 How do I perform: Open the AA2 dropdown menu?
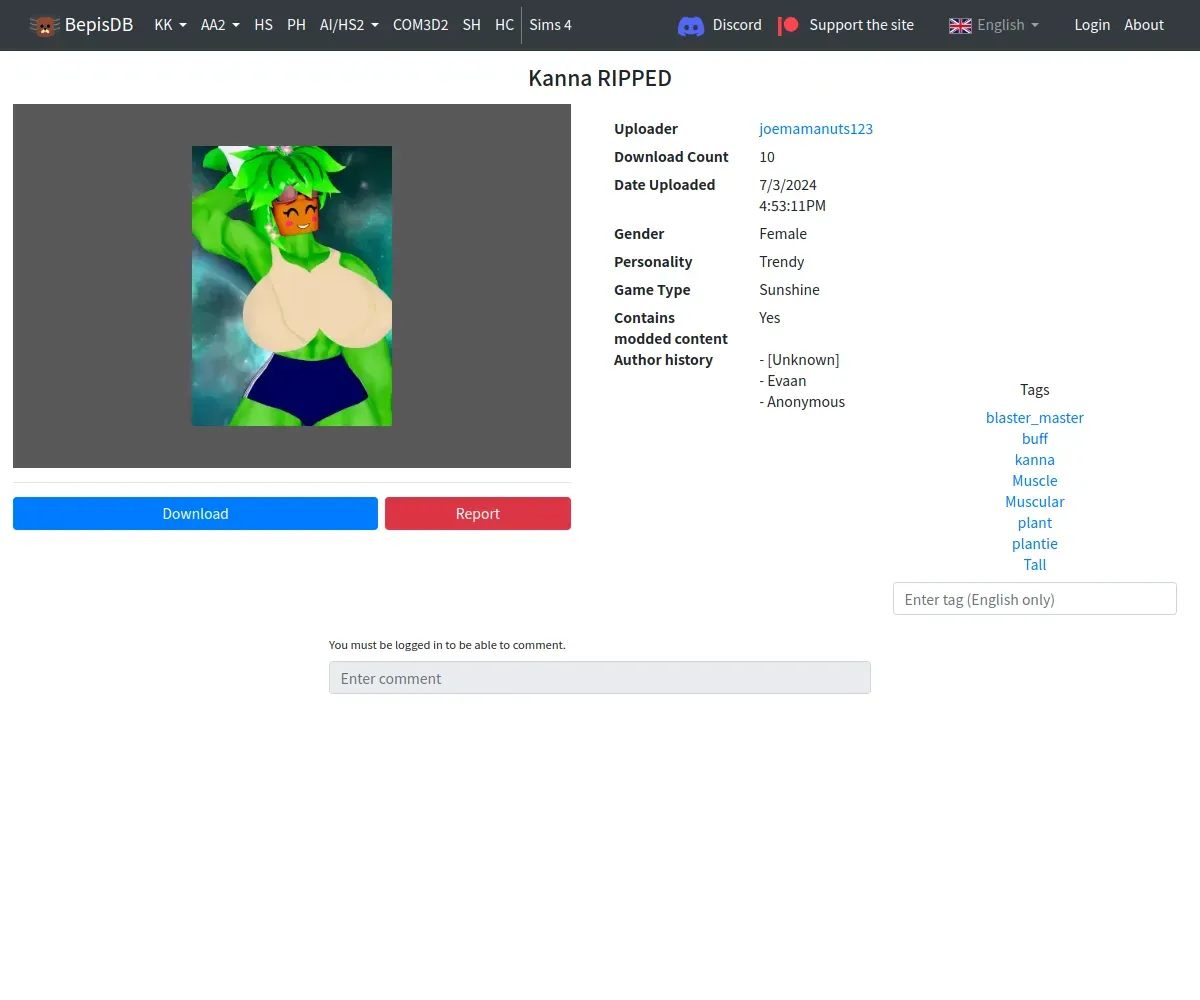point(220,25)
